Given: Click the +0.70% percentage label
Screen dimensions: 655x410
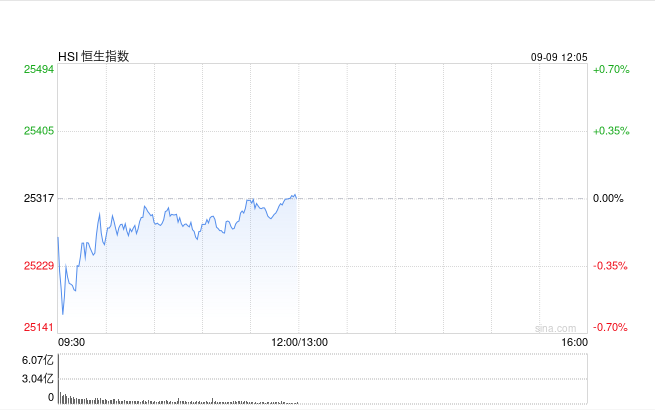Looking at the screenshot, I should click(x=611, y=69).
